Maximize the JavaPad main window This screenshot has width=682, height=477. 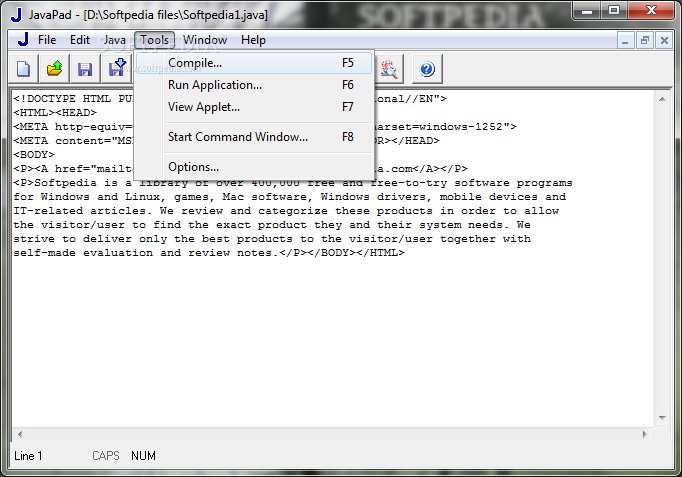[x=614, y=11]
